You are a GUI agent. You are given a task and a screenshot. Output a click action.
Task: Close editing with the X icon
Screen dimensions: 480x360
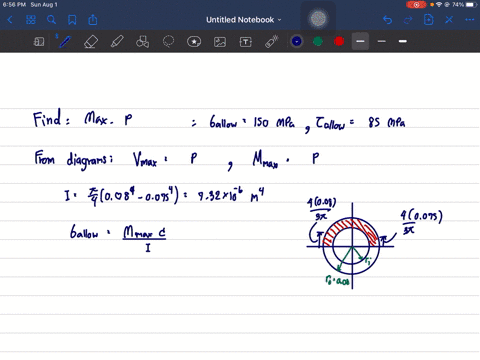coord(449,20)
